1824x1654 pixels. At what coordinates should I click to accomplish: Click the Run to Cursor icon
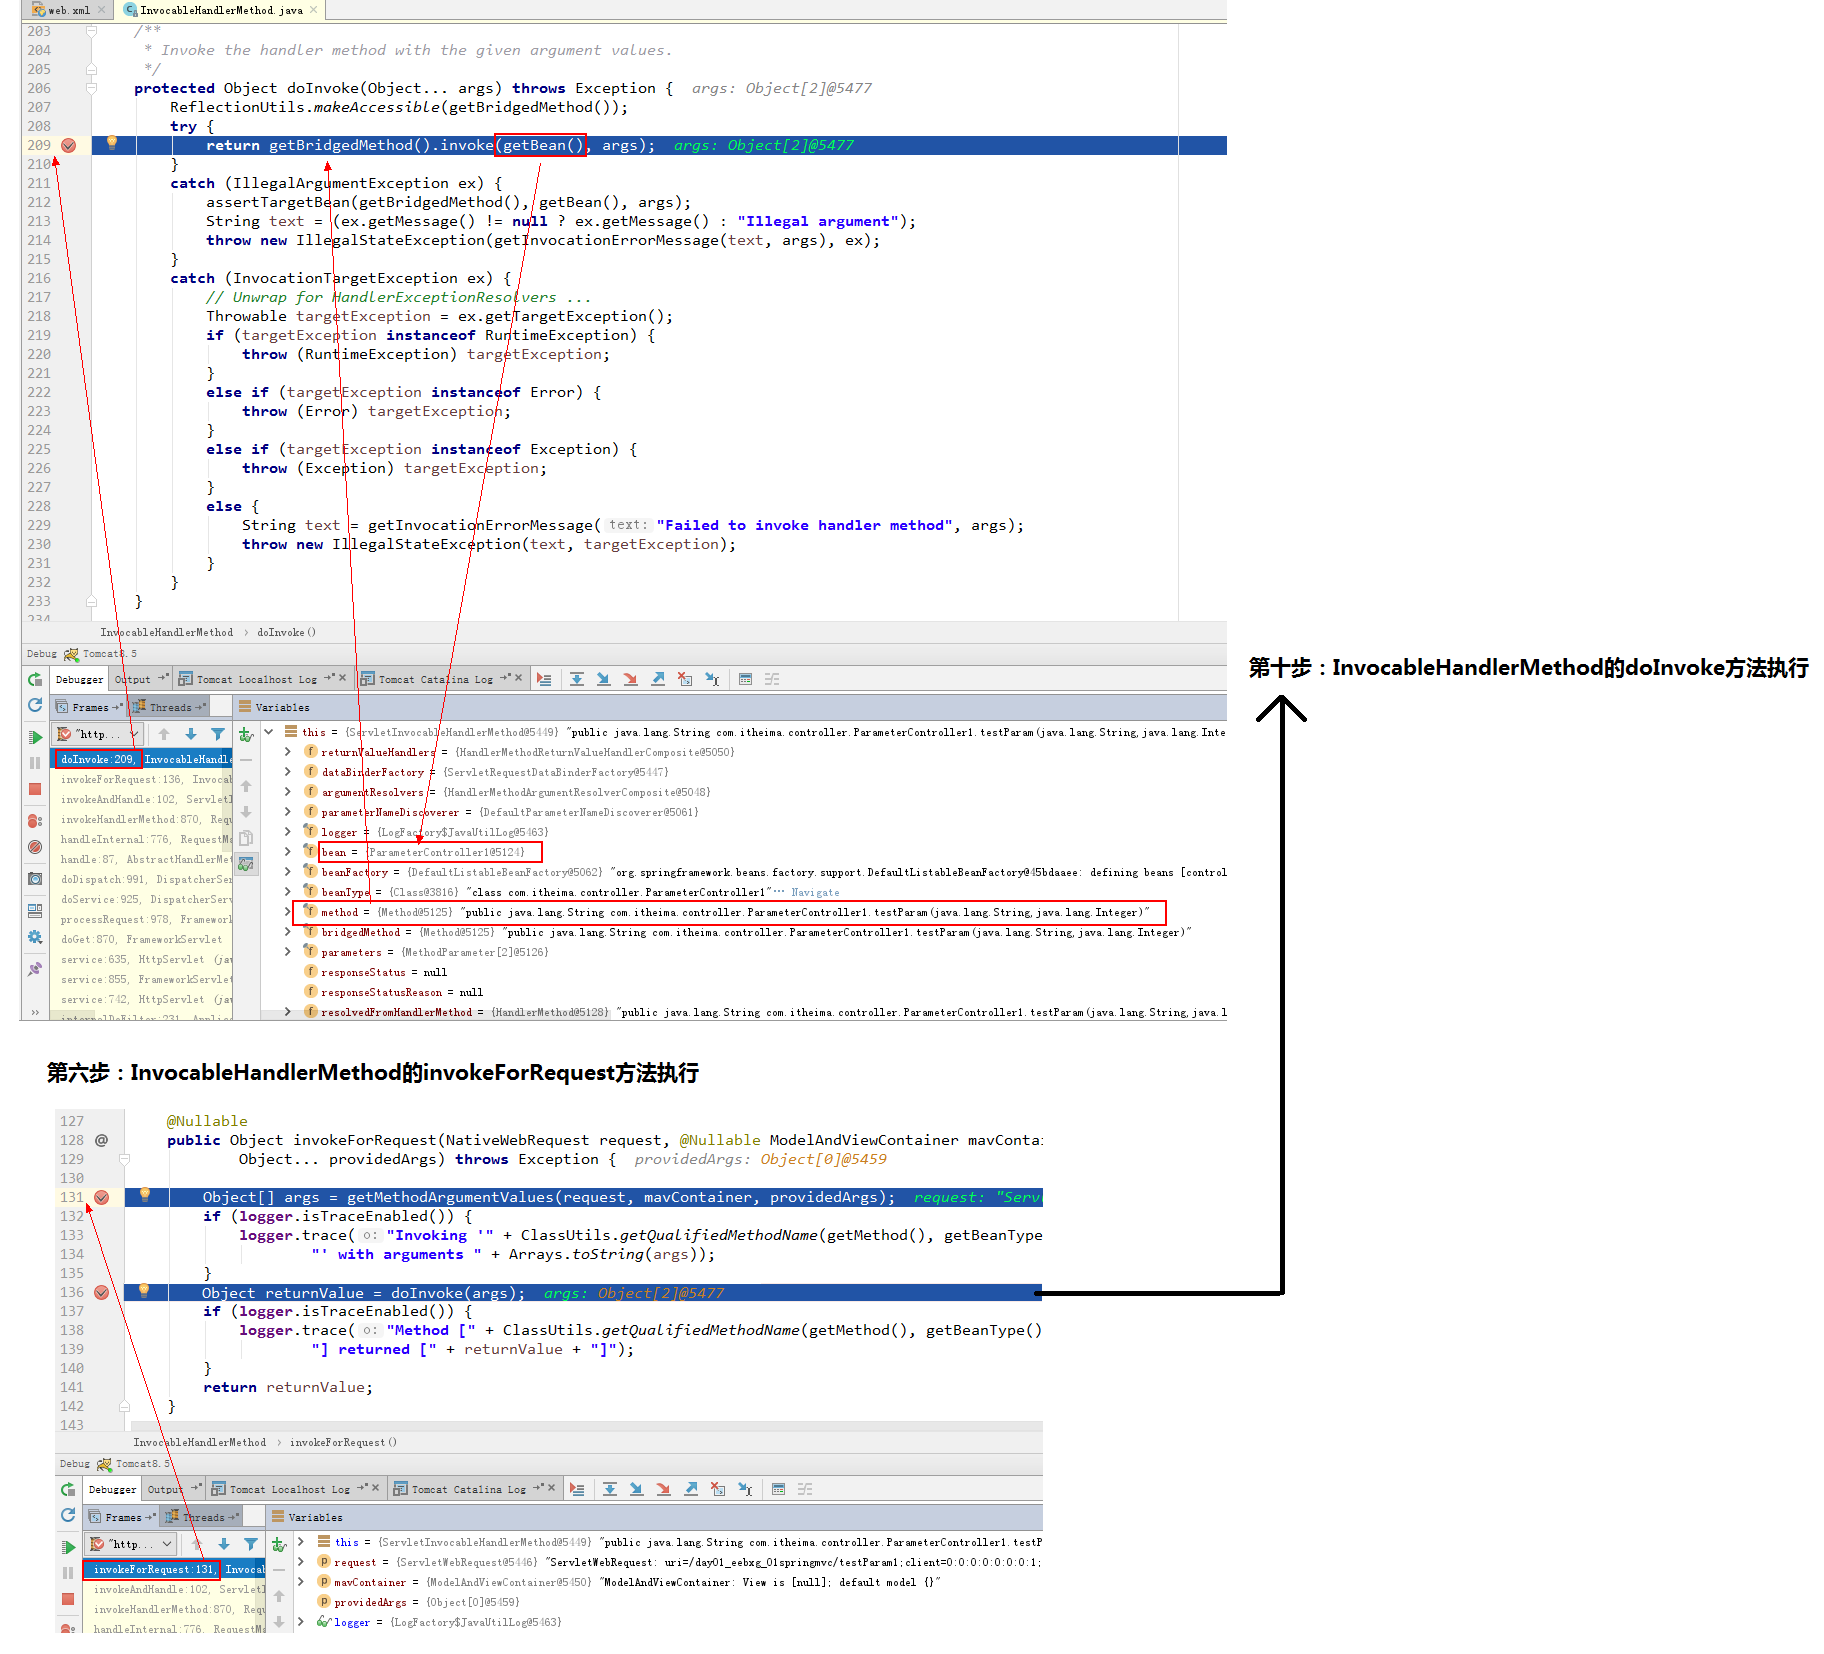tap(712, 679)
